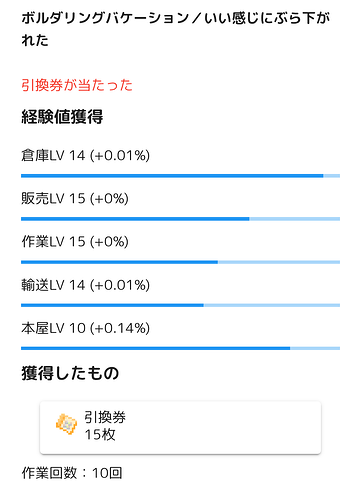Click the ボルダリングバケーション result title
Screen dimensions: 360x500
tap(176, 29)
